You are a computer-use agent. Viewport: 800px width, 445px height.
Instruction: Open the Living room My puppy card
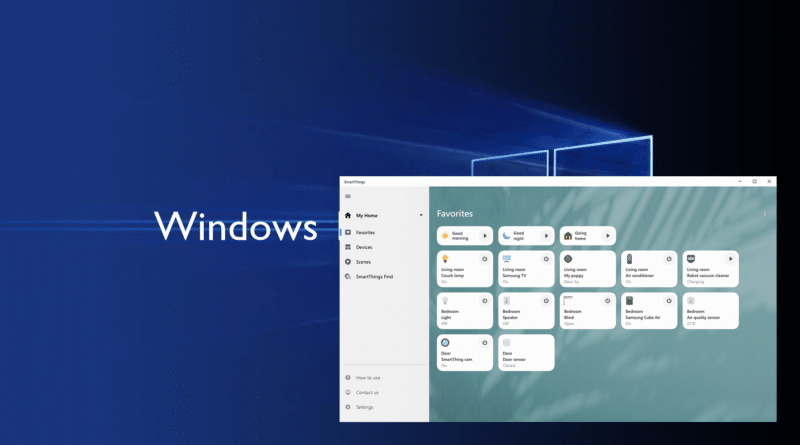588,269
